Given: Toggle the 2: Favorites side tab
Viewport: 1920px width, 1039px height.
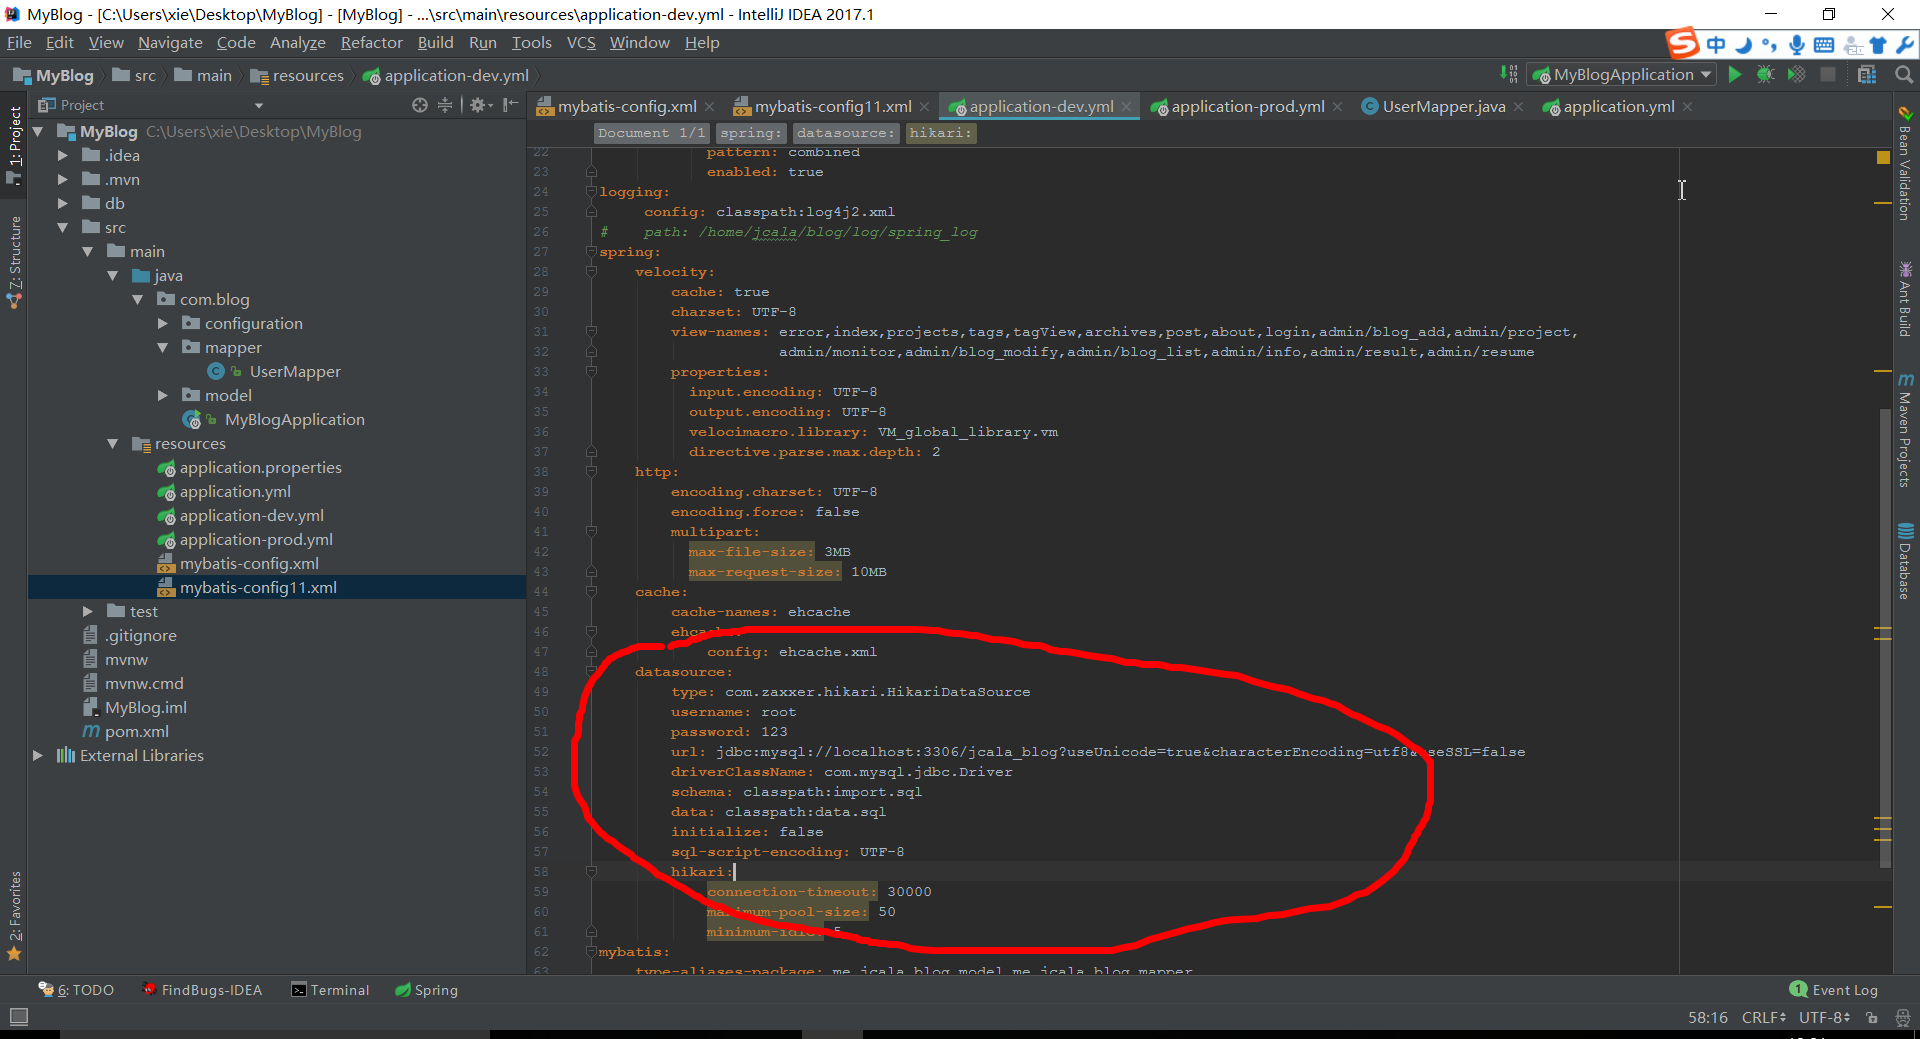Looking at the screenshot, I should 14,915.
